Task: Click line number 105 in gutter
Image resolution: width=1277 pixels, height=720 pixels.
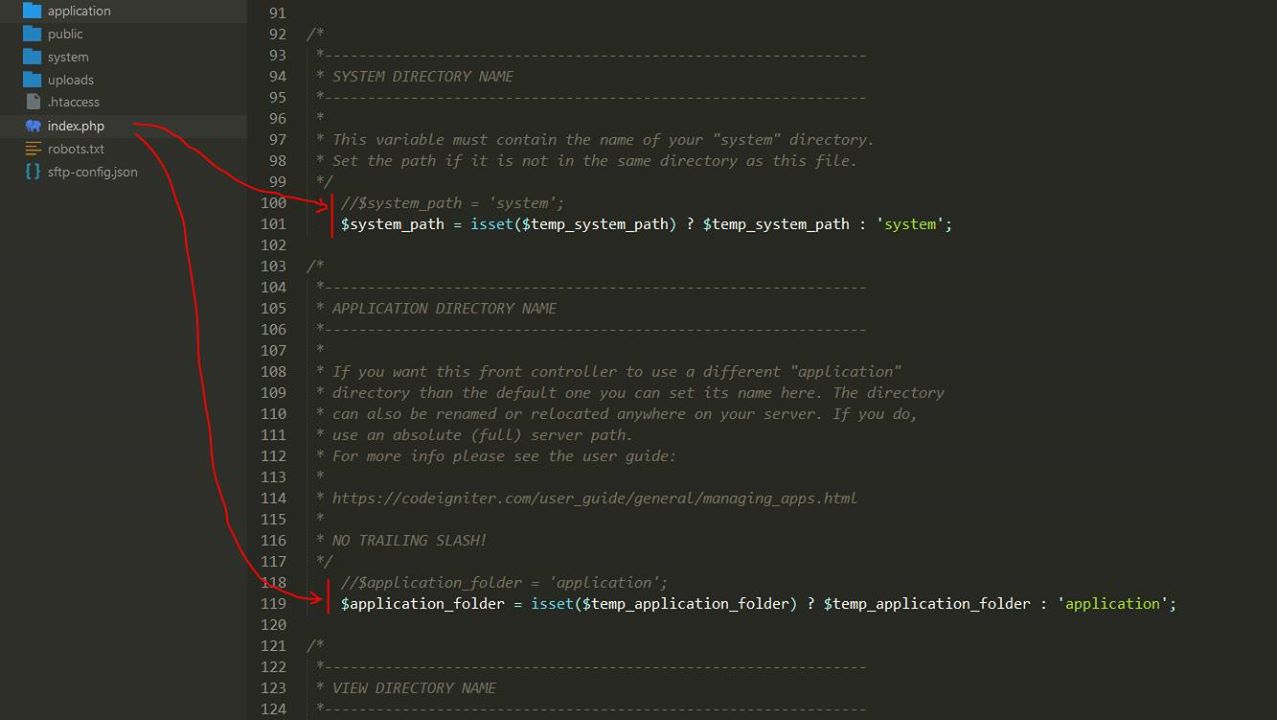Action: [x=273, y=308]
